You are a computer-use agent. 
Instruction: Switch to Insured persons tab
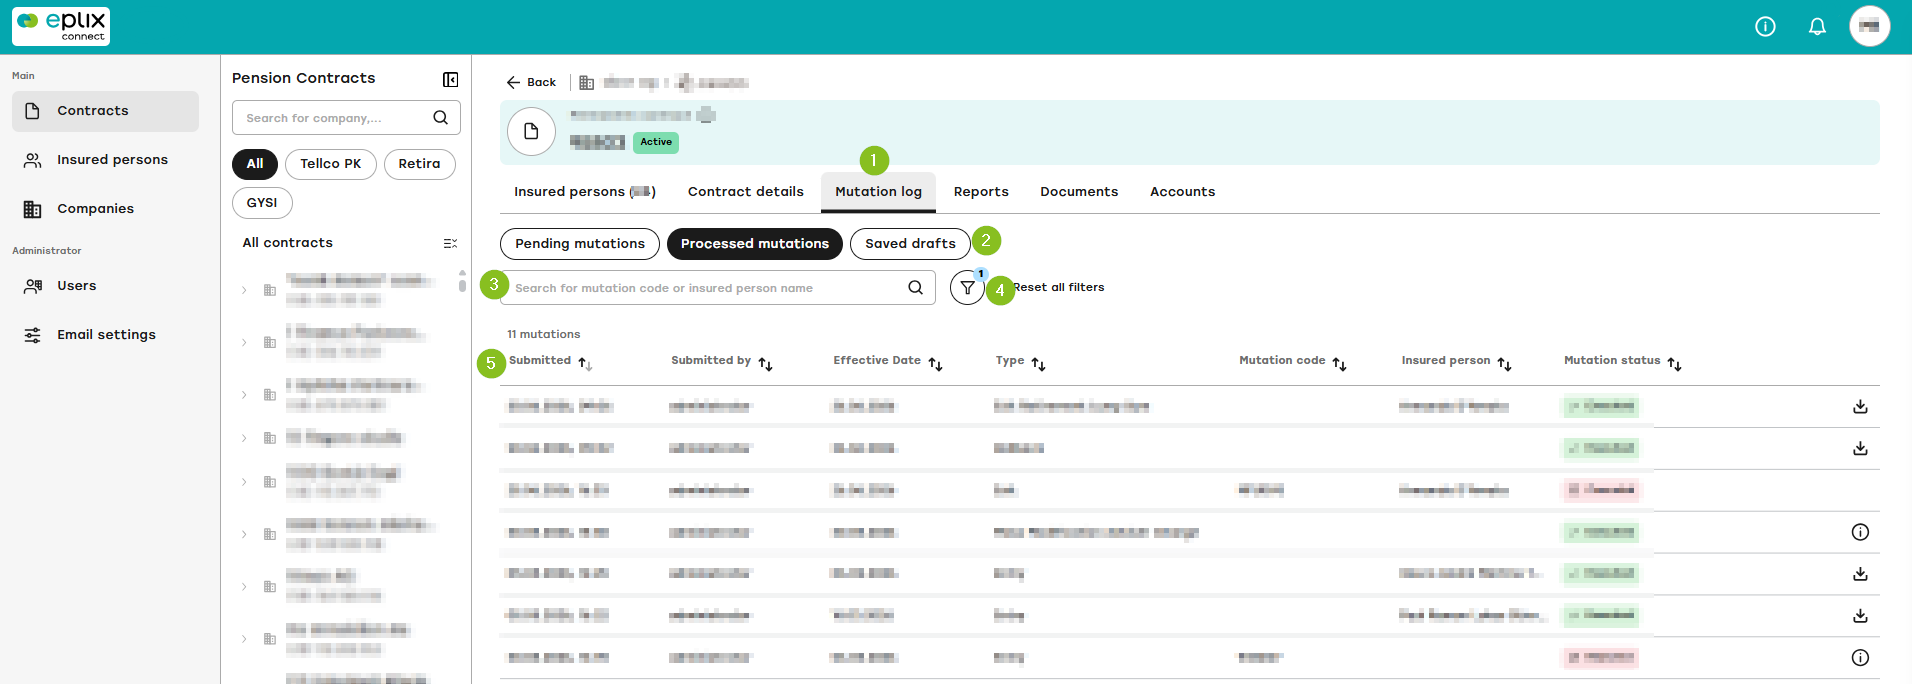[584, 192]
